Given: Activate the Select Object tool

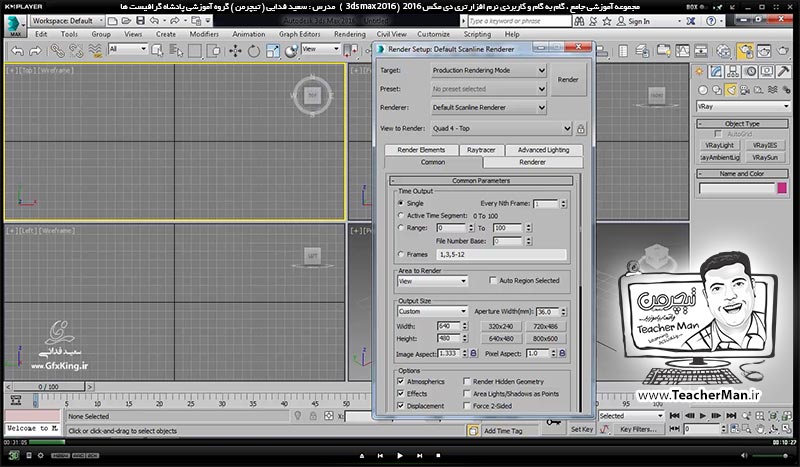Looking at the screenshot, I should coord(157,51).
